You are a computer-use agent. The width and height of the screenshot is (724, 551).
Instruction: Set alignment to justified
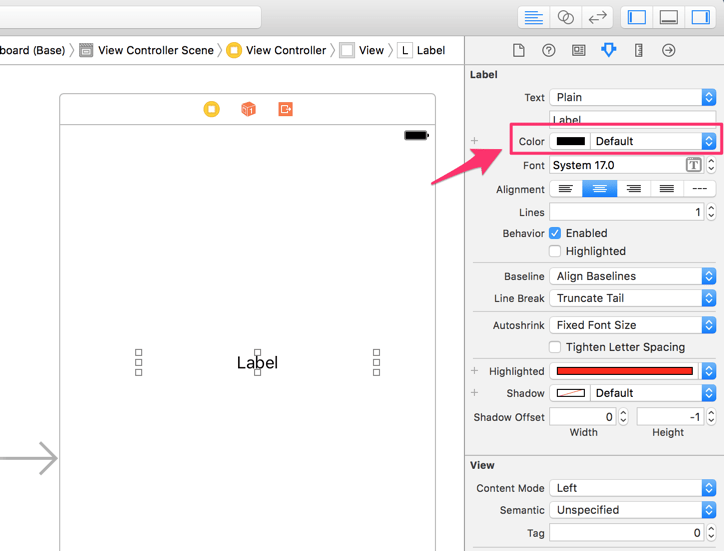[667, 189]
